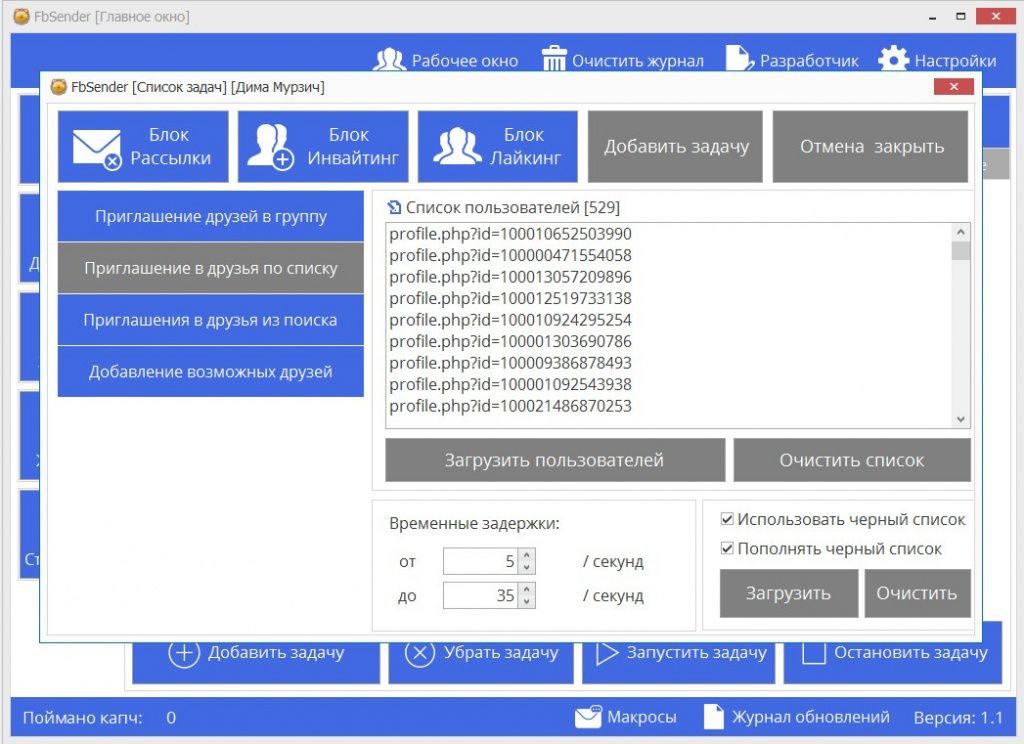
Task: Select row profile.php?id=100000471554058
Action: pyautogui.click(x=669, y=255)
